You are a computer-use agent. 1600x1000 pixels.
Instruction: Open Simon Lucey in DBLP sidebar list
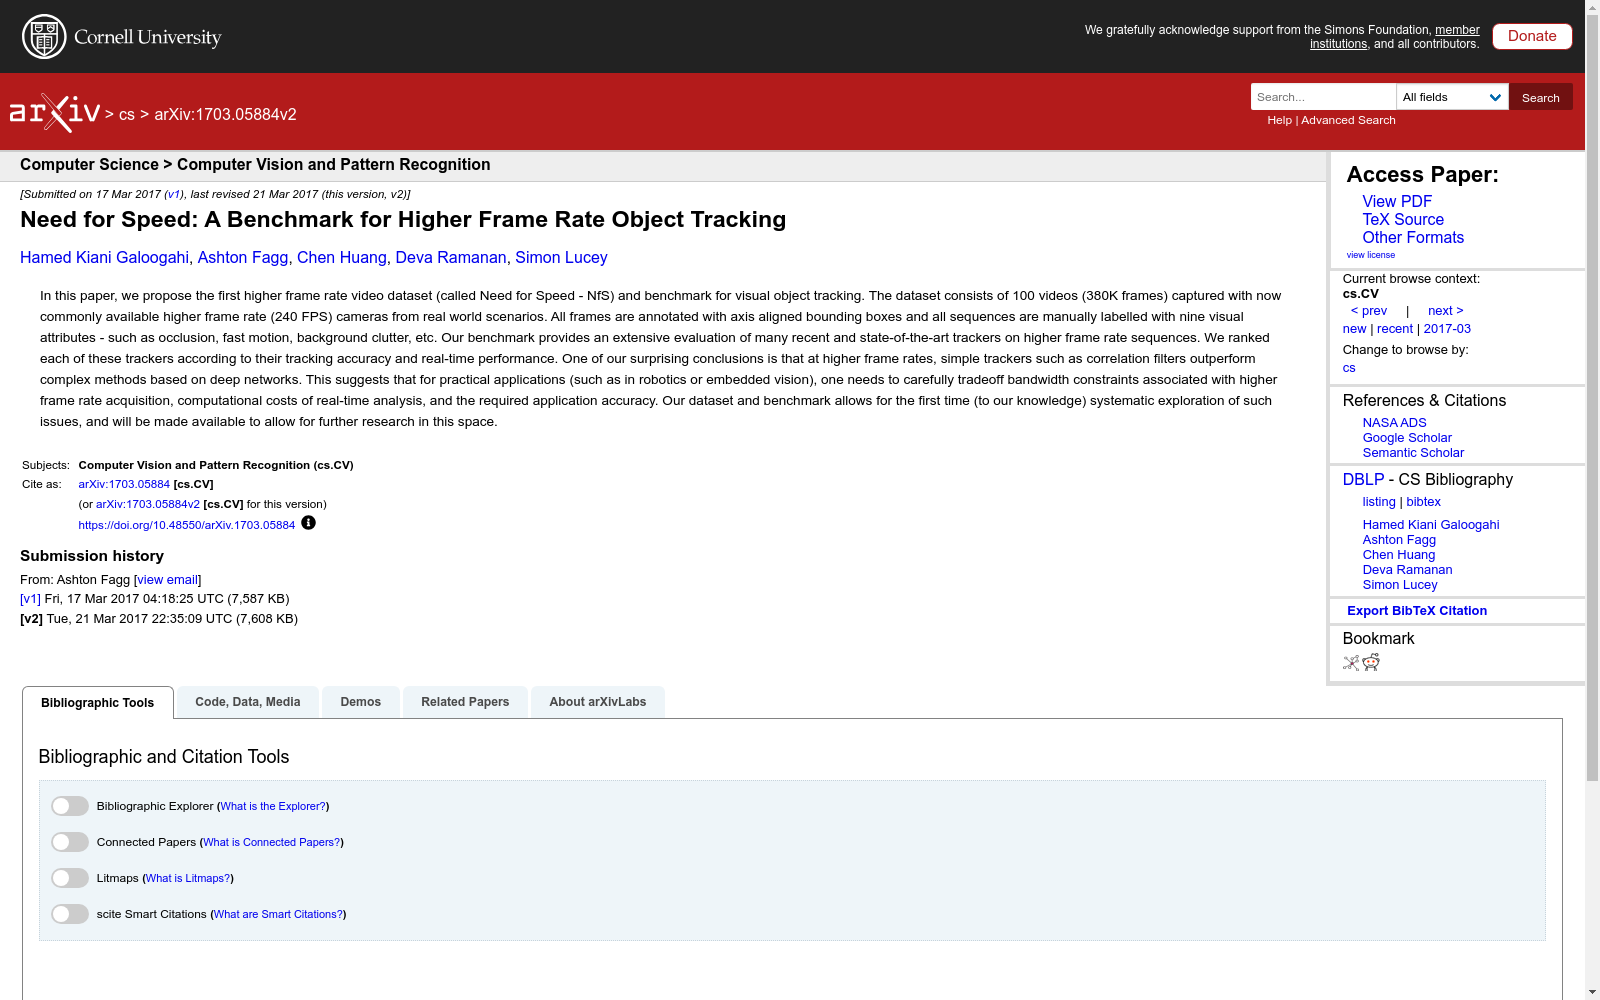[1400, 585]
